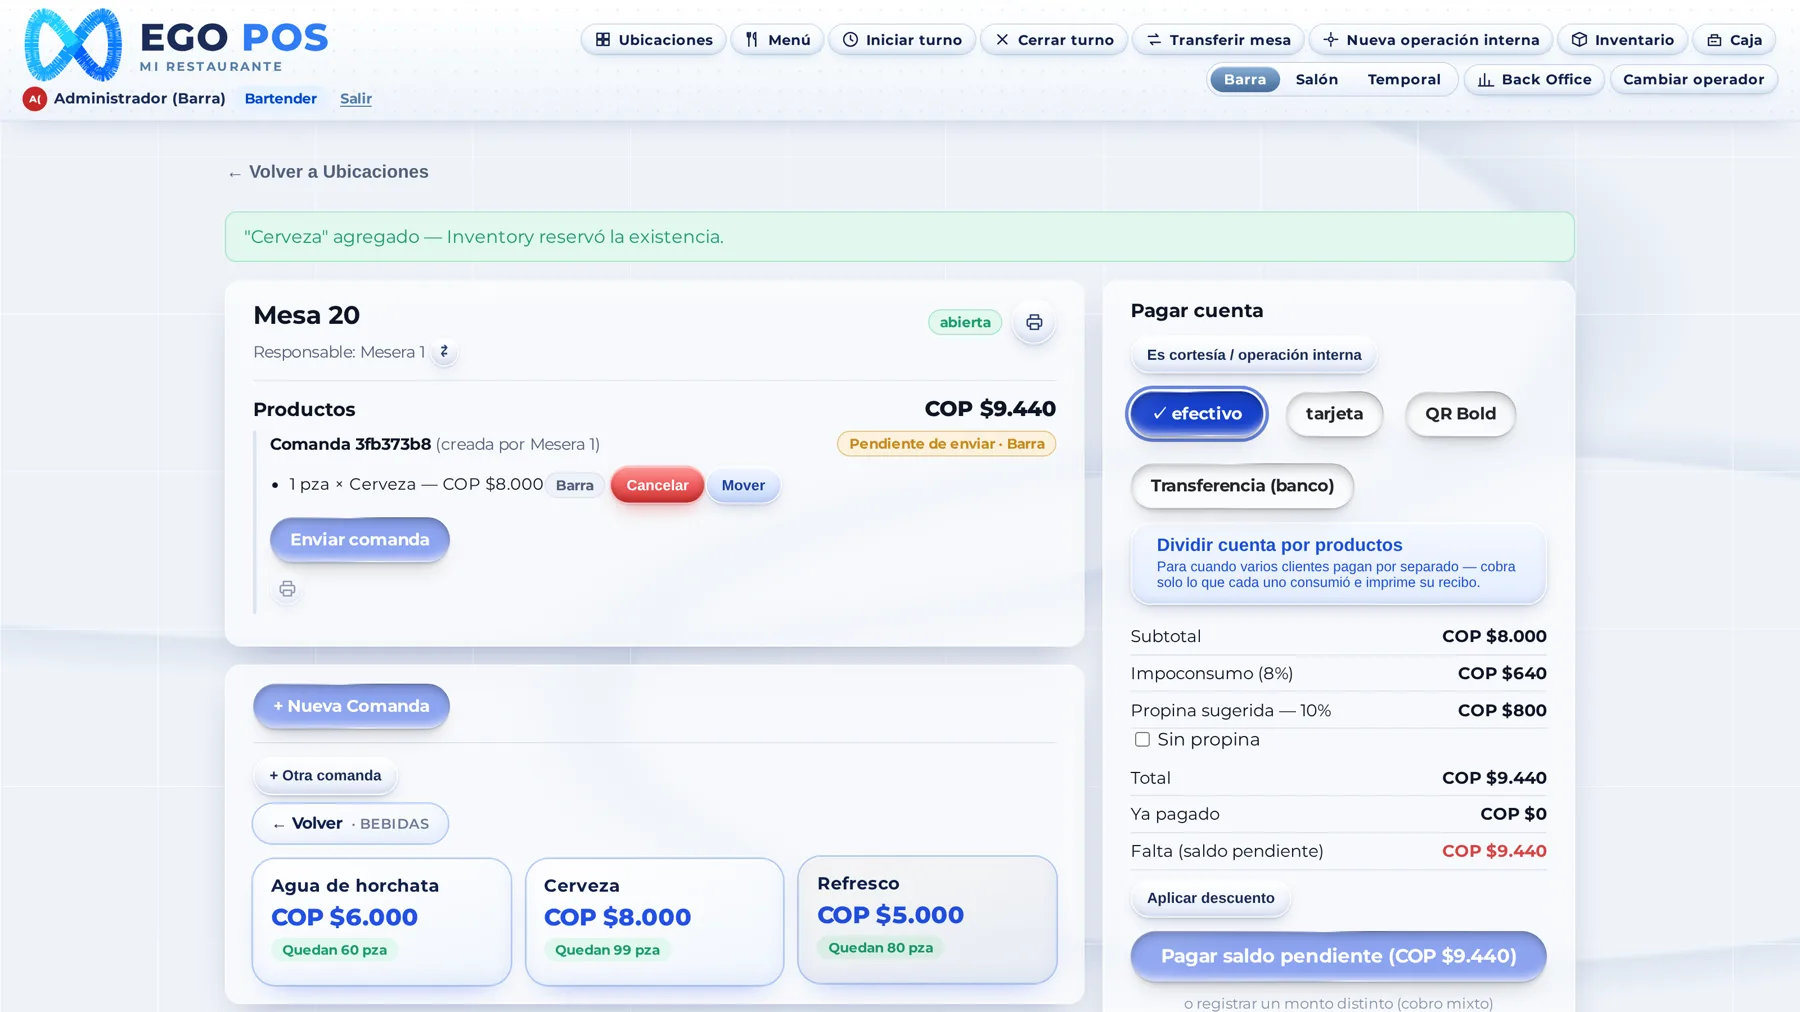Open Aplicar descuento

[1210, 898]
